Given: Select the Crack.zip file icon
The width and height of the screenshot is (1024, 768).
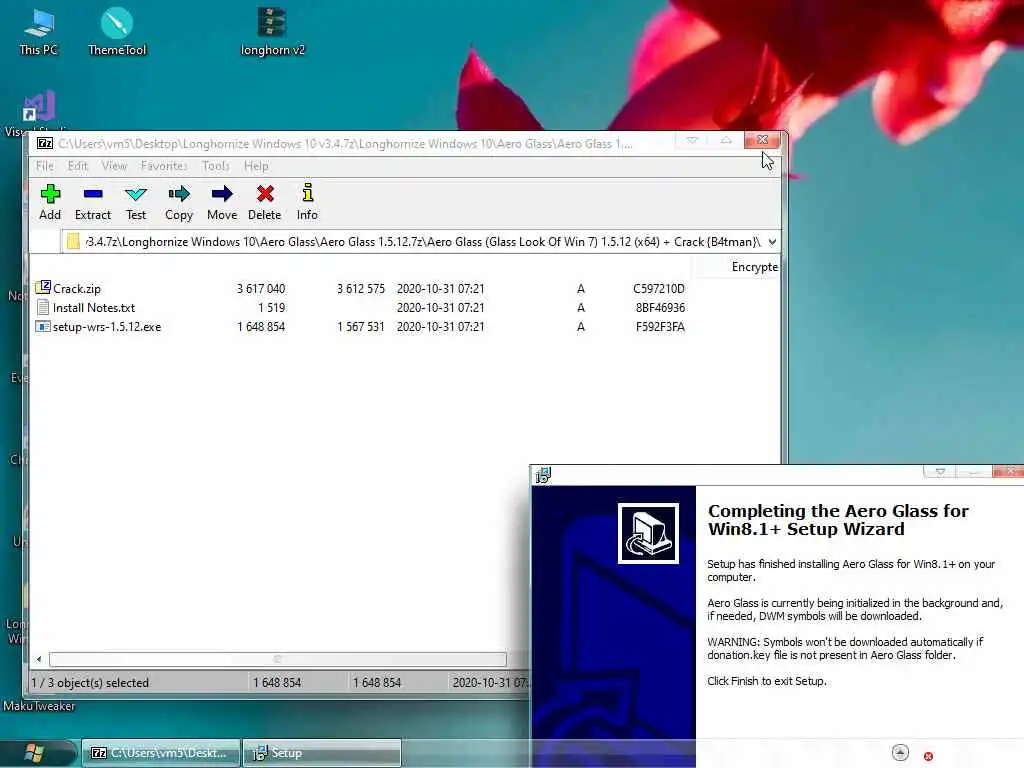Looking at the screenshot, I should click(43, 287).
